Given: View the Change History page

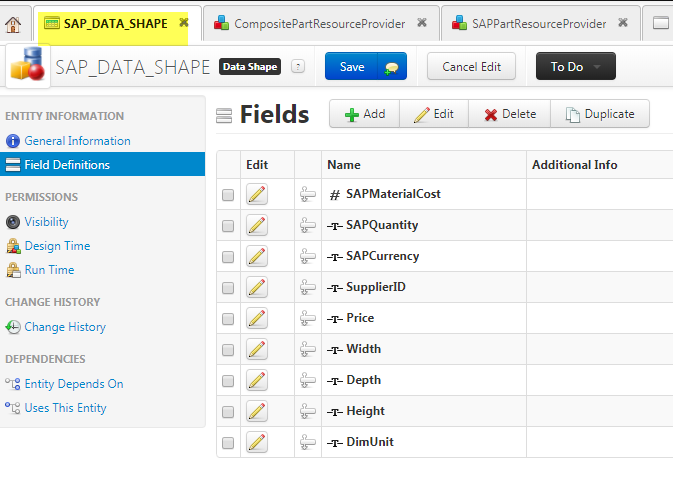Looking at the screenshot, I should [x=65, y=327].
